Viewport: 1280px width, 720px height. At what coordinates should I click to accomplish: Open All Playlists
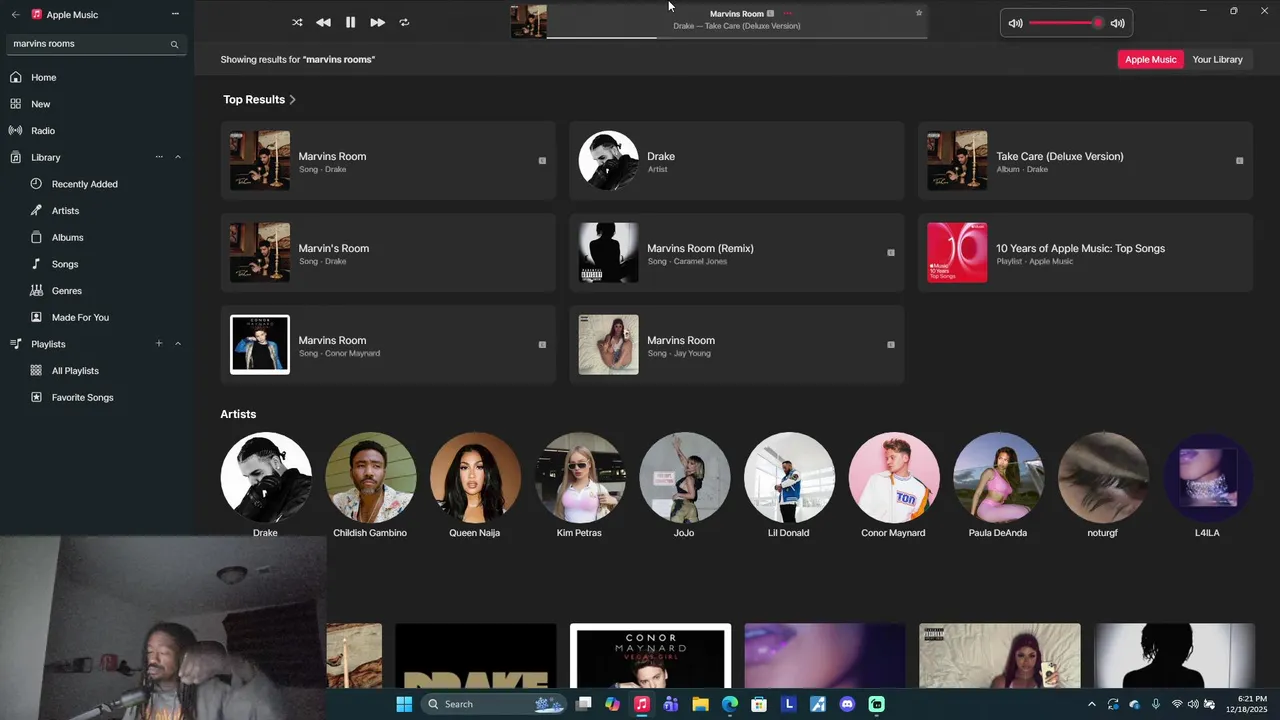click(x=75, y=371)
